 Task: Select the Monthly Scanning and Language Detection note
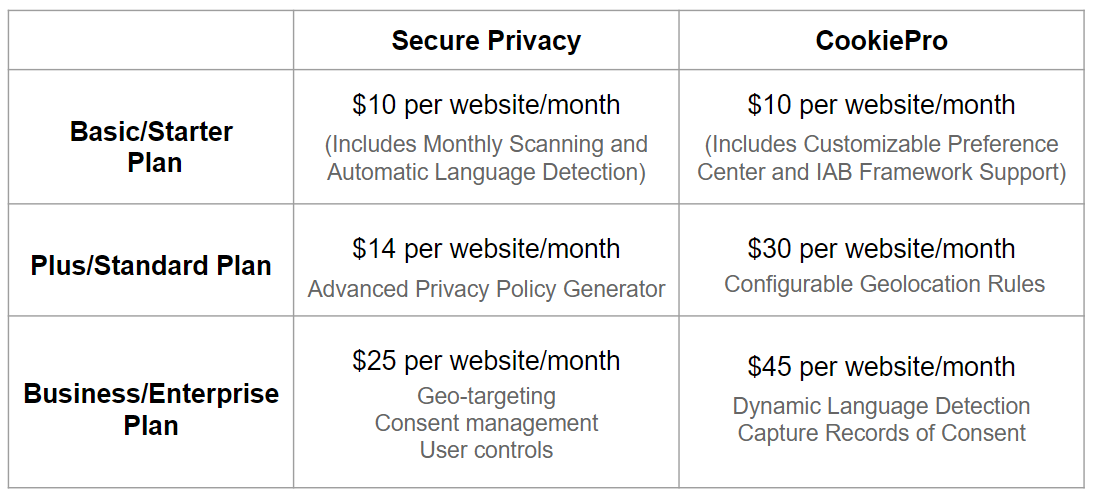(x=486, y=158)
